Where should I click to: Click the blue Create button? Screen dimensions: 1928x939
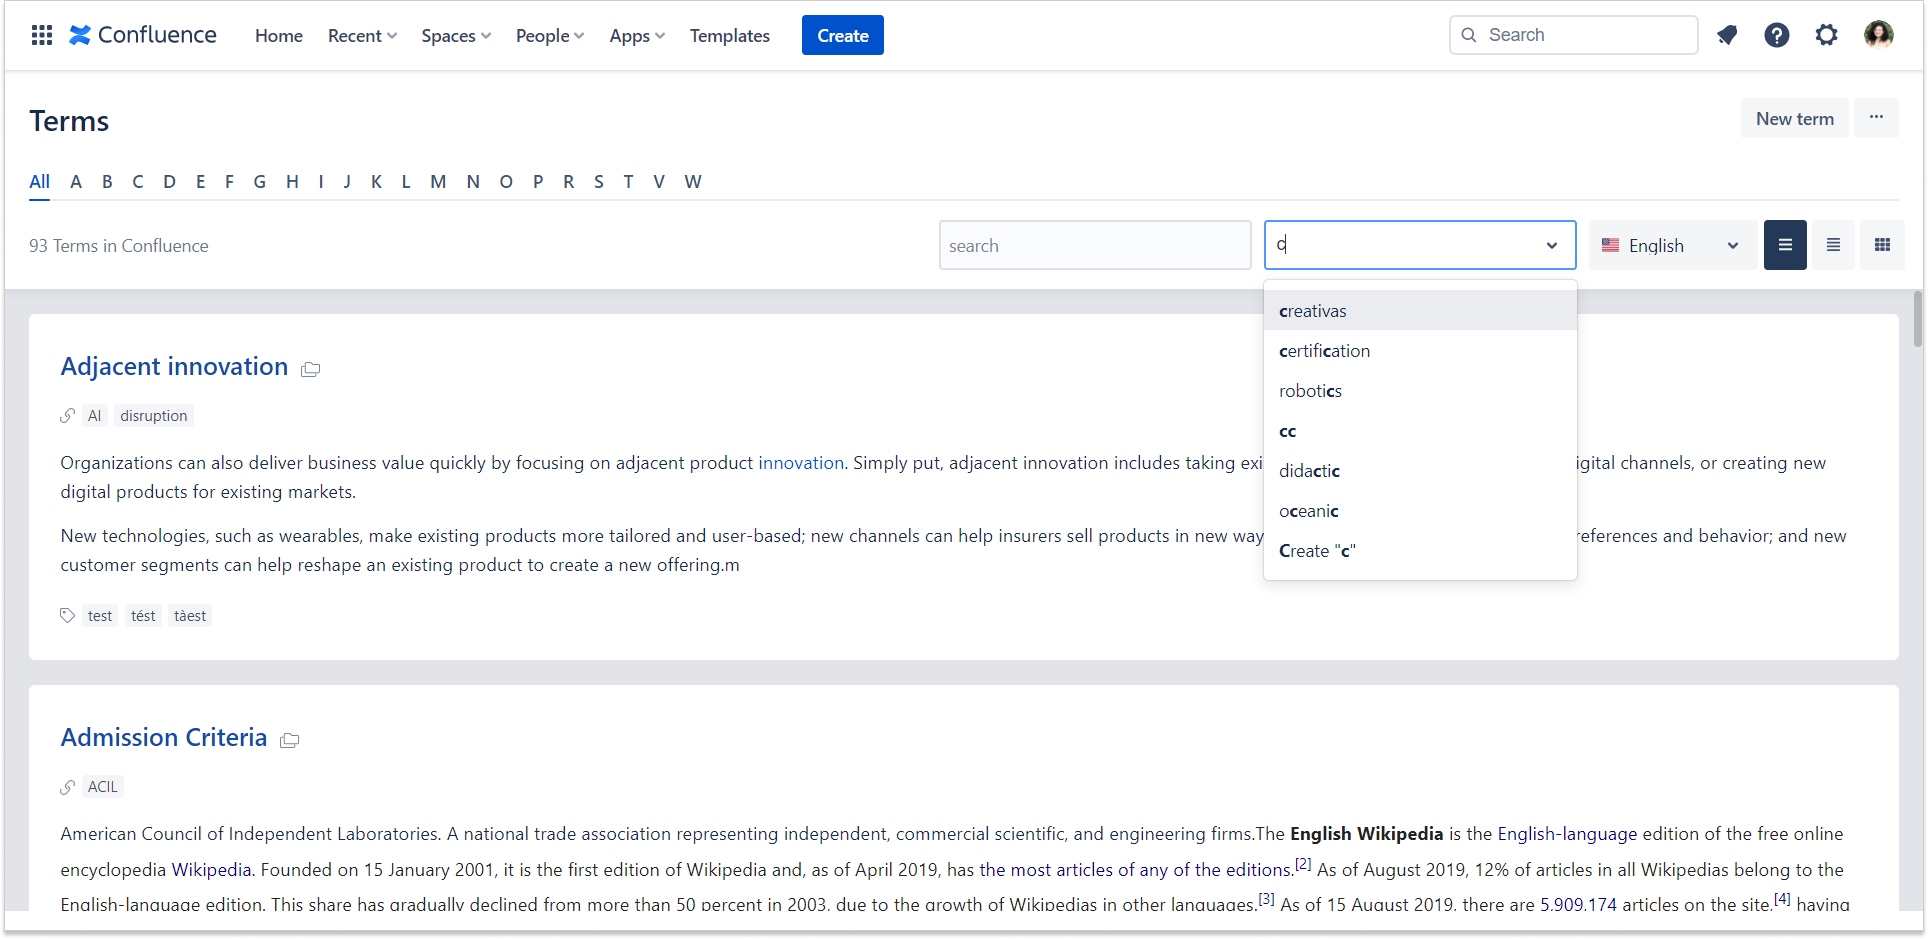point(842,36)
